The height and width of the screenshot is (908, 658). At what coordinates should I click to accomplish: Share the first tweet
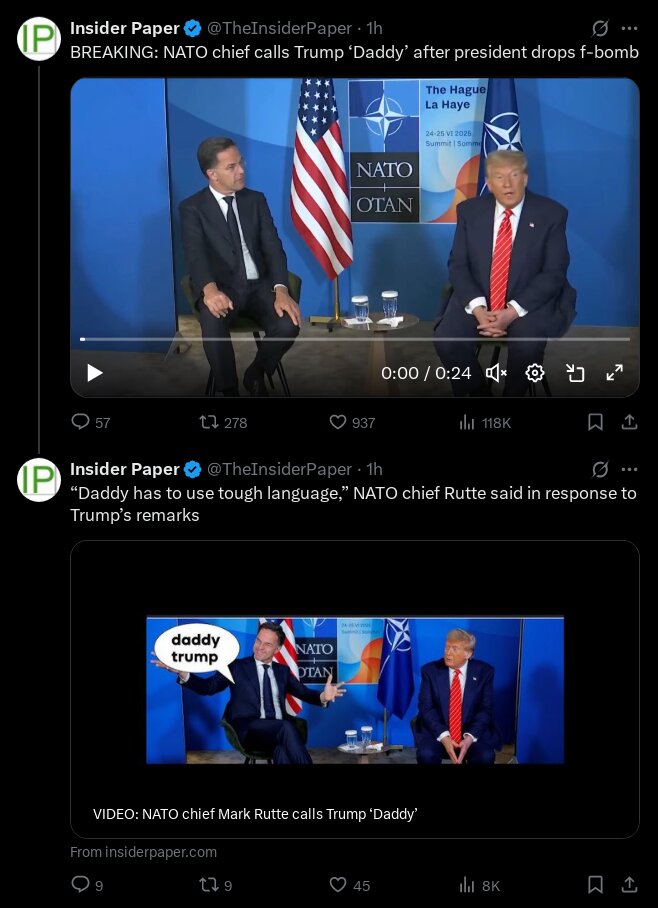pos(630,422)
